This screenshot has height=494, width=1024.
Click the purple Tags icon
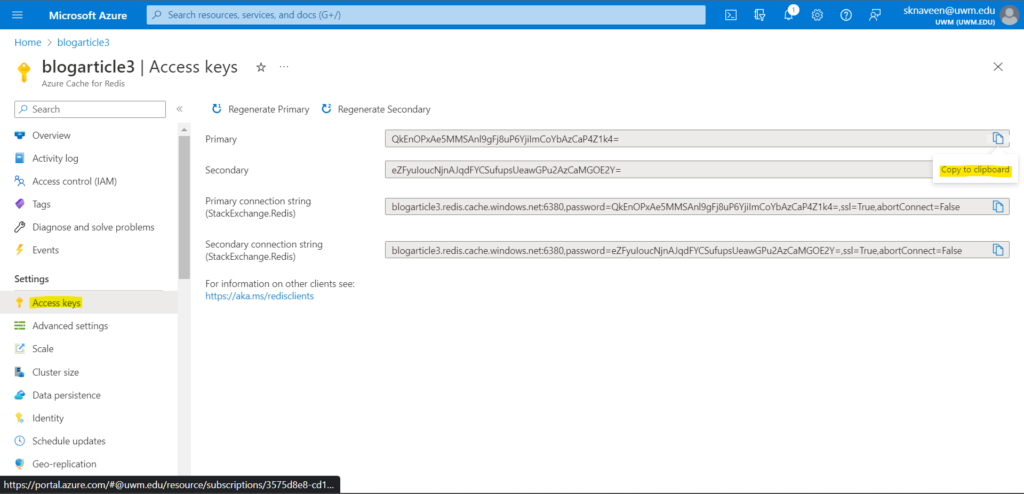pyautogui.click(x=20, y=204)
